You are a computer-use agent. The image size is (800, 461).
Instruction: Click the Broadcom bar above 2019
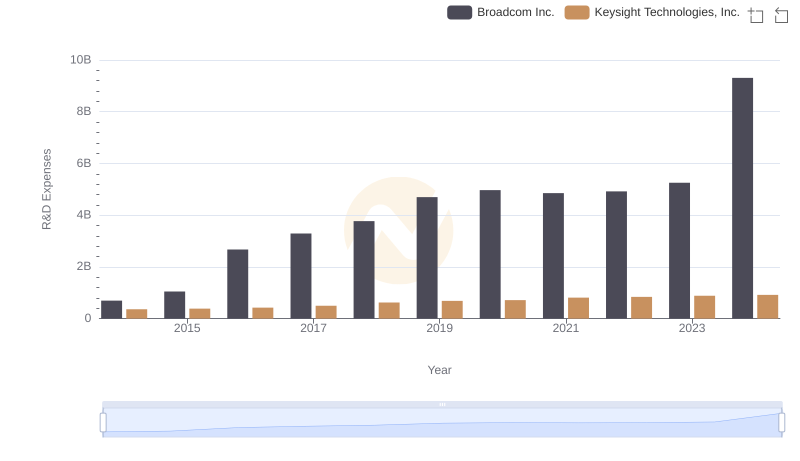coord(427,258)
